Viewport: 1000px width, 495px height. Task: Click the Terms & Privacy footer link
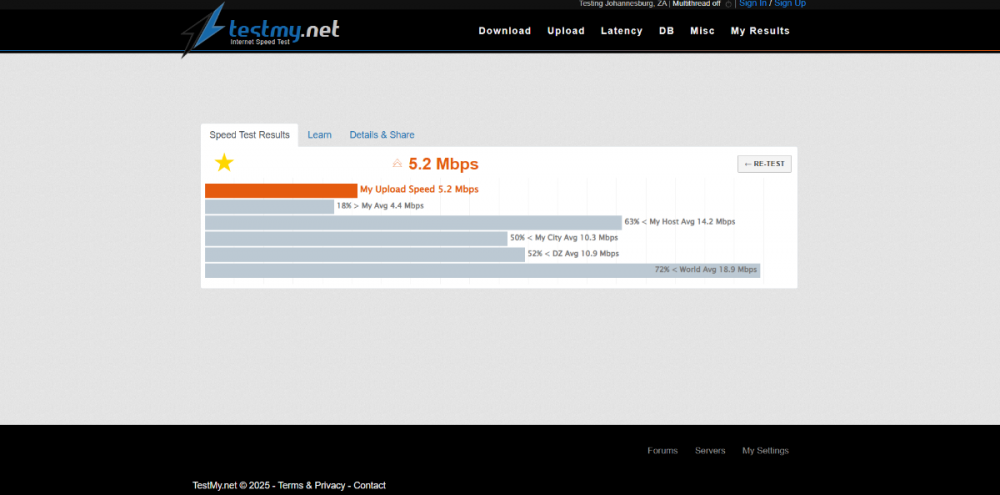tap(311, 485)
